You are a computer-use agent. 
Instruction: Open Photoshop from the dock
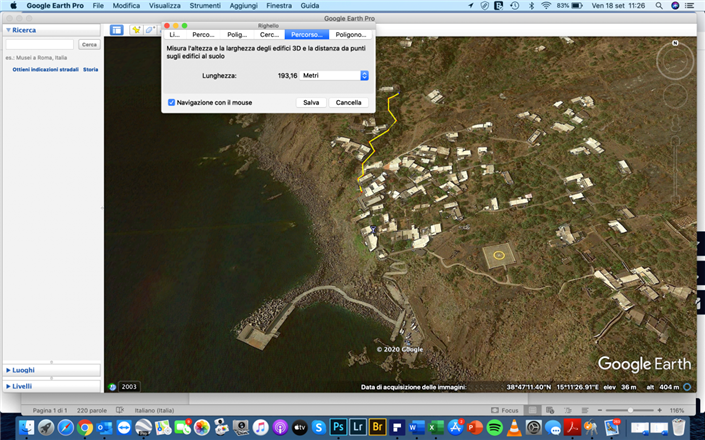(339, 427)
